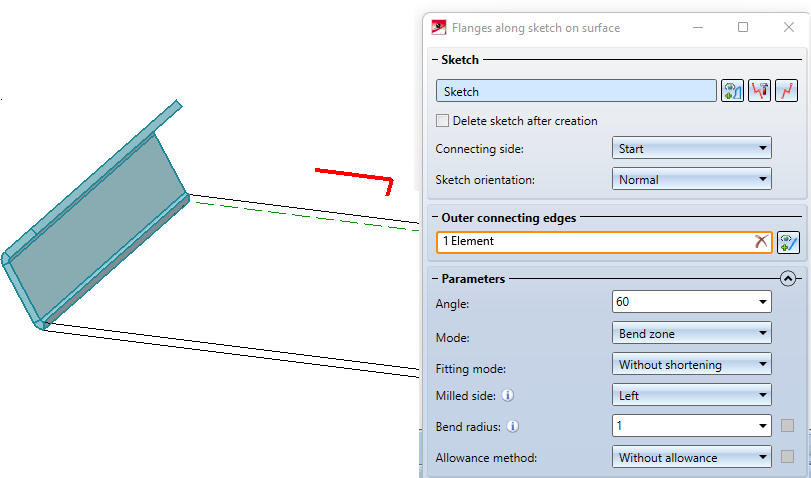The height and width of the screenshot is (478, 811).
Task: Open the Connecting side dropdown
Action: [x=692, y=148]
